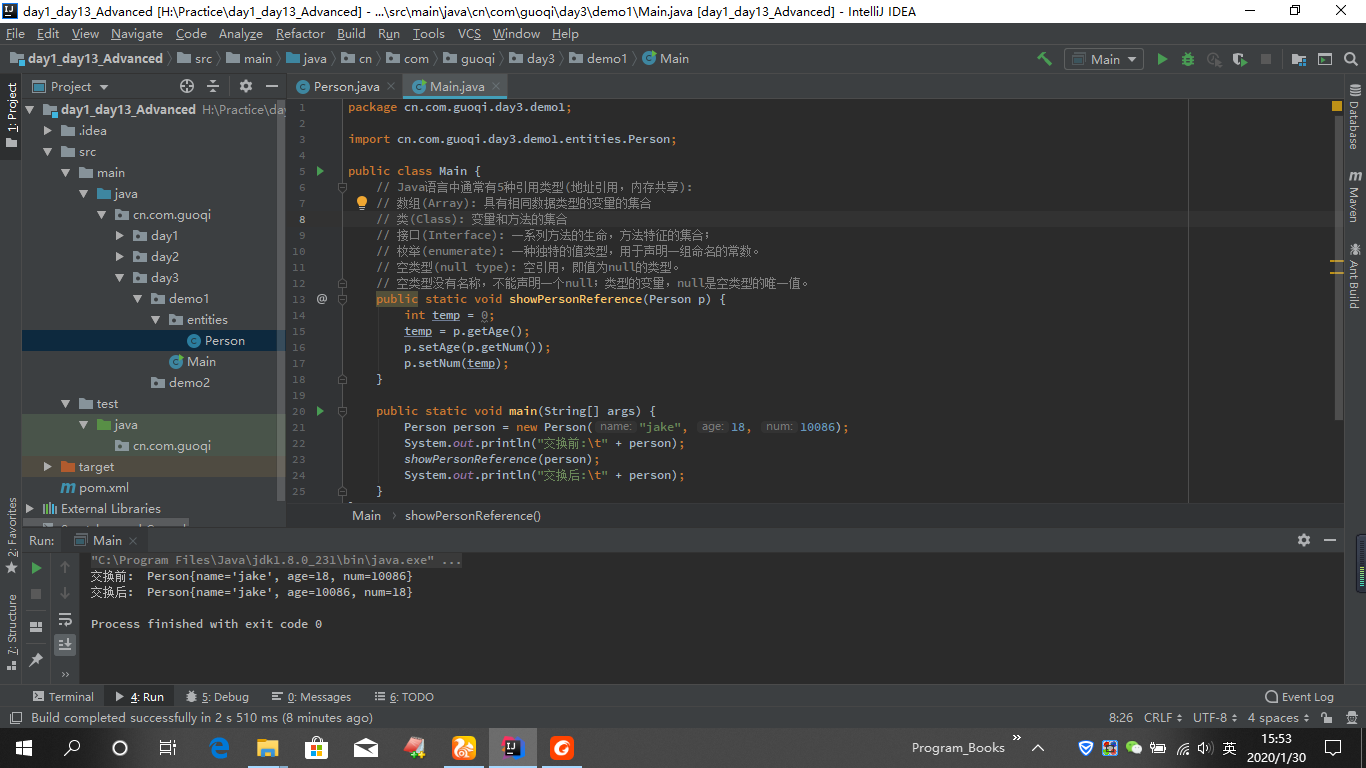Open Project panel settings gear
This screenshot has height=768, width=1366.
[246, 86]
